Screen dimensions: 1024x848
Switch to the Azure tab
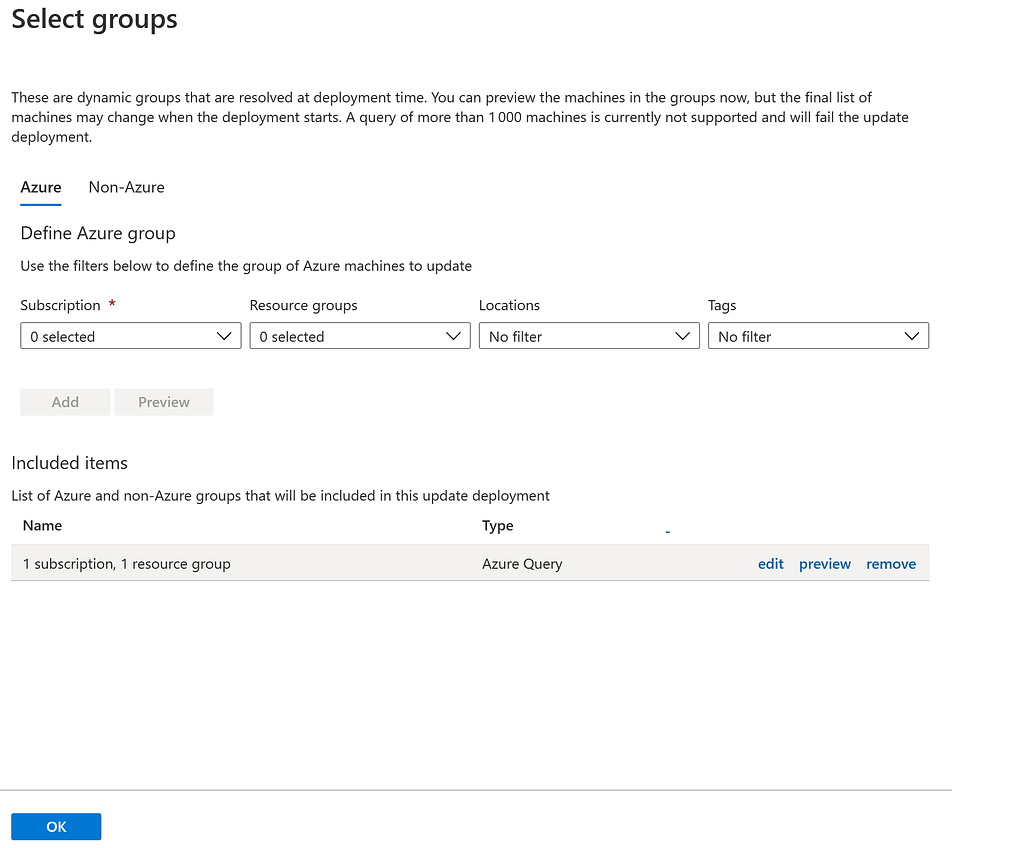pyautogui.click(x=41, y=187)
